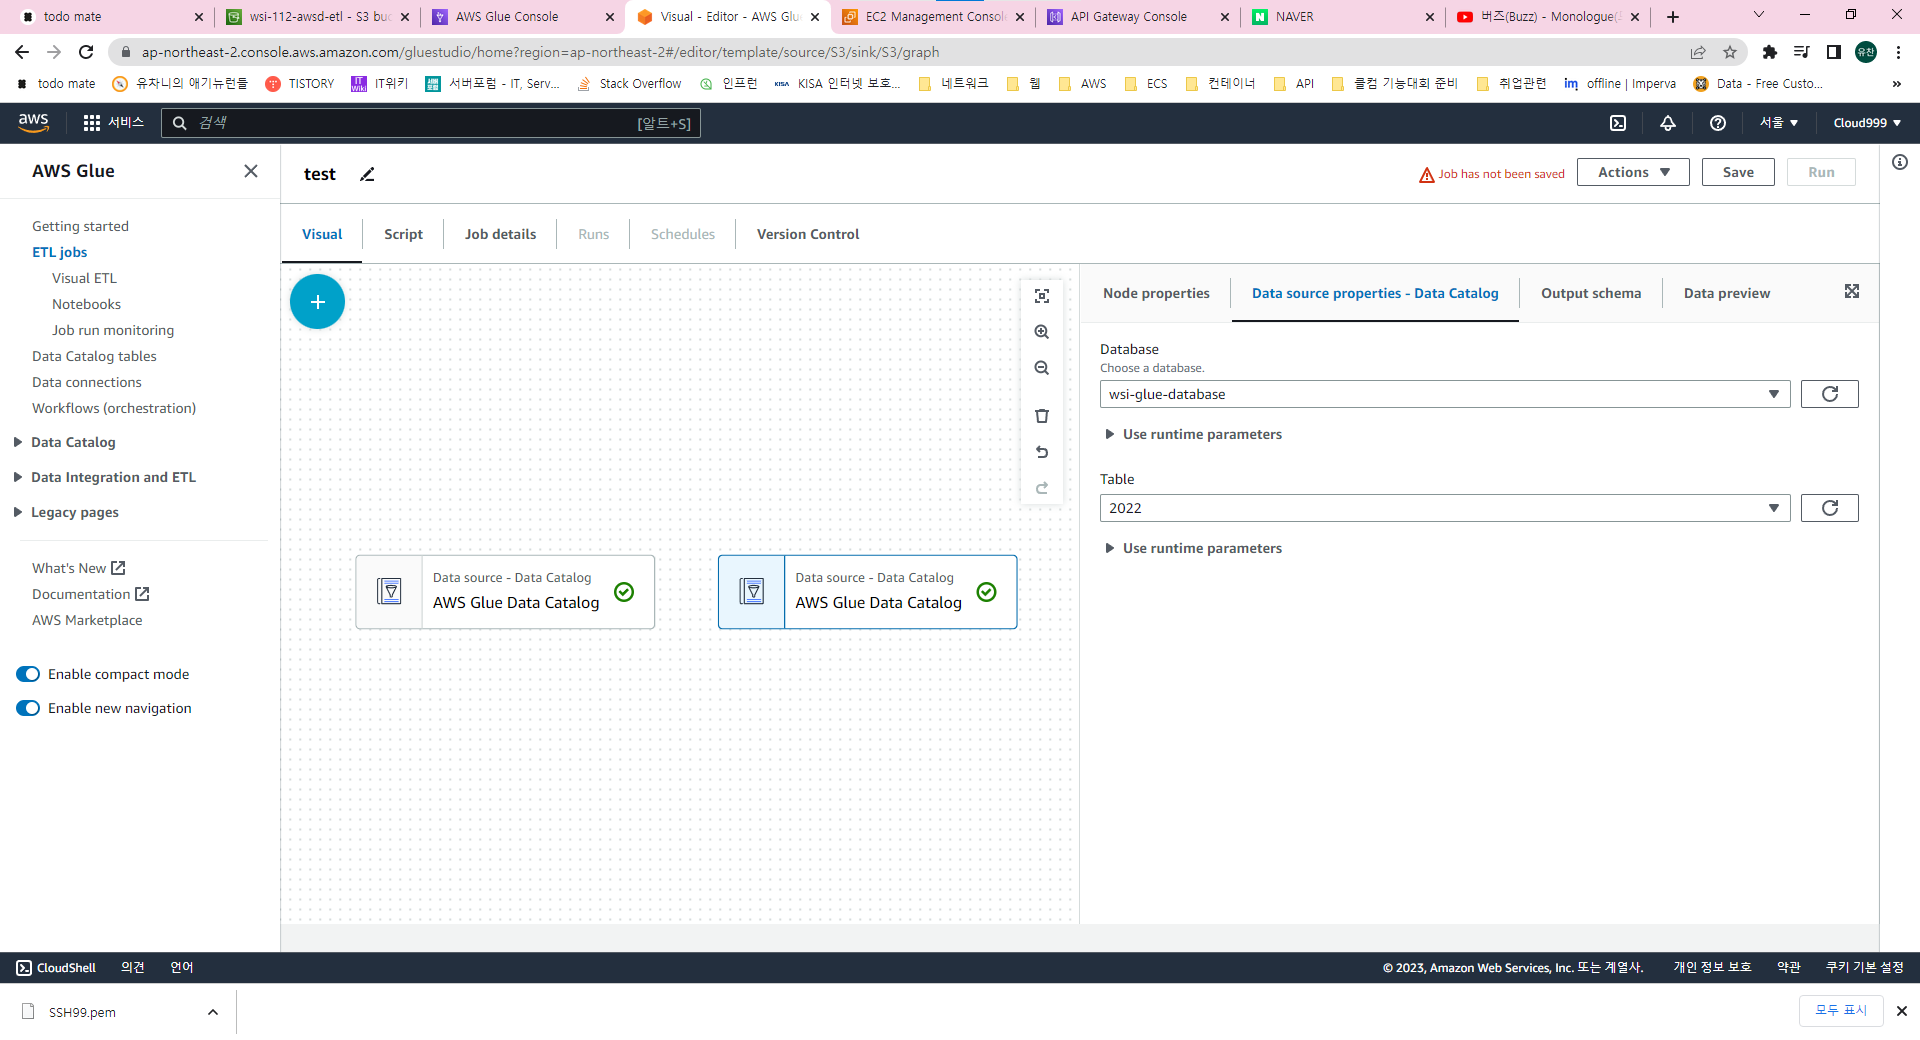Focus the AWS console search field
Screen dimensions: 1920x1040
coord(430,123)
